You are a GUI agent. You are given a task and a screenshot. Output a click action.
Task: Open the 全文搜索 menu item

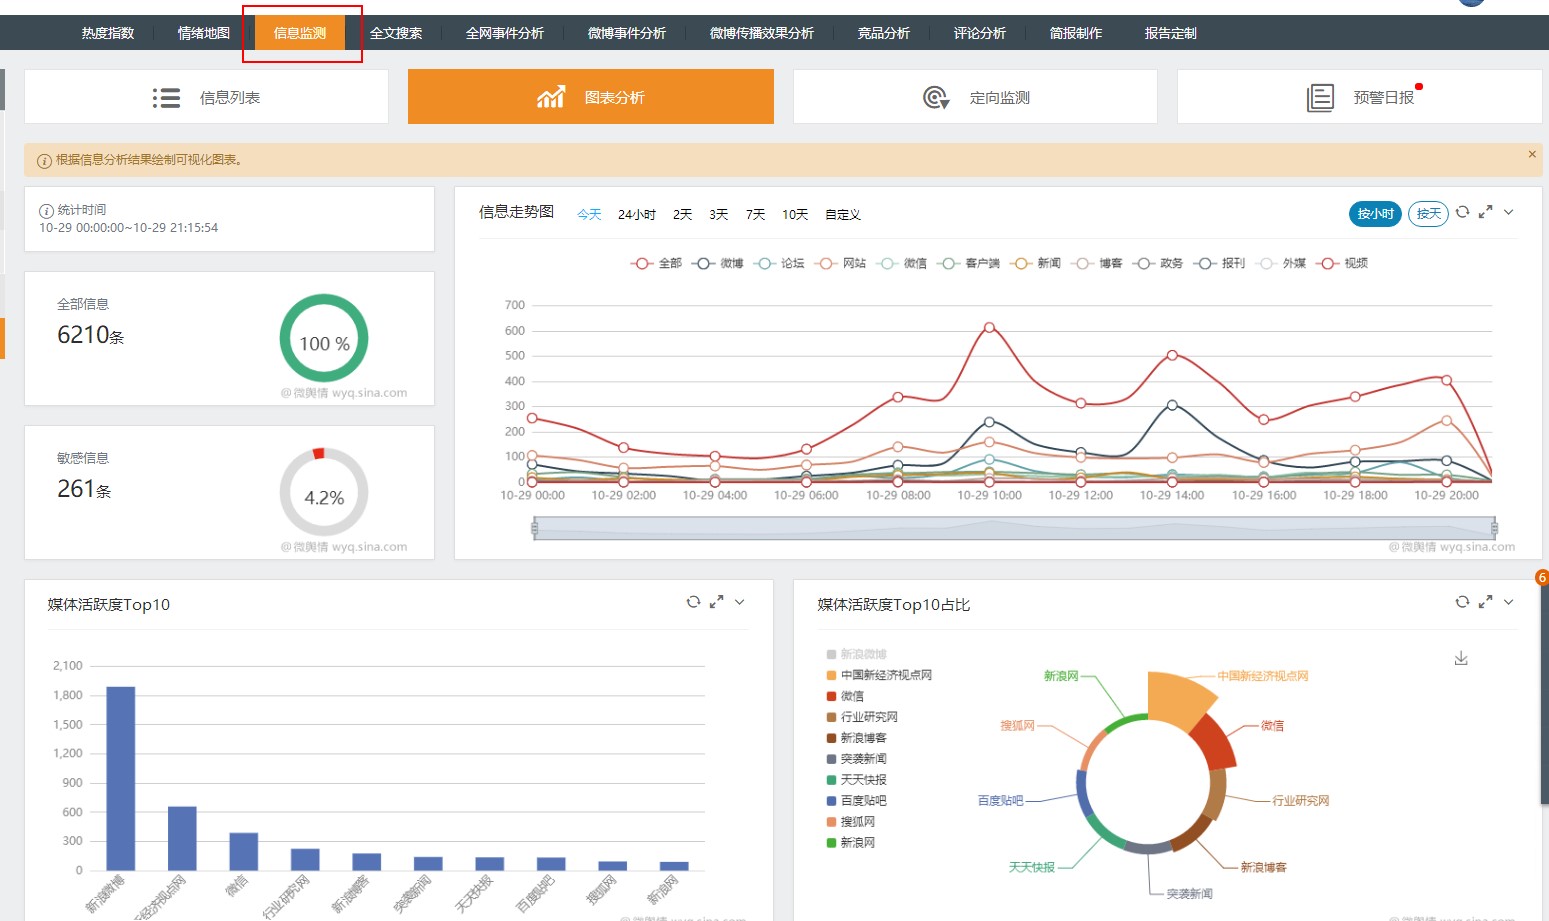coord(396,33)
